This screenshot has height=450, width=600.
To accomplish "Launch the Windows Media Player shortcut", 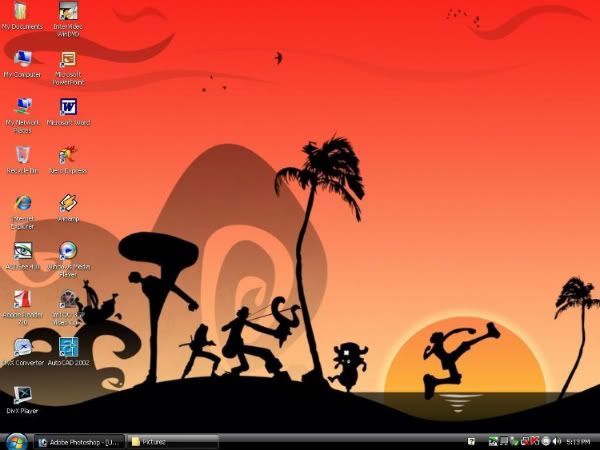I will [x=68, y=260].
